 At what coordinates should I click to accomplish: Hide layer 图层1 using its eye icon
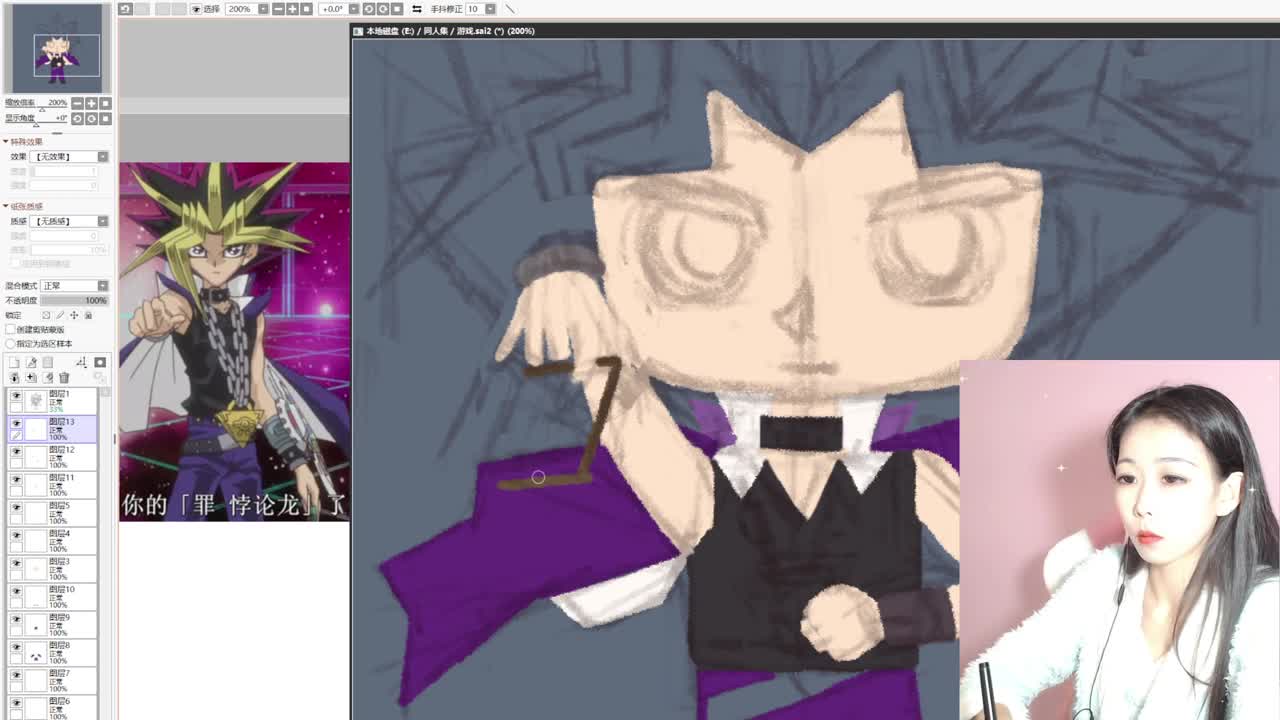click(x=16, y=396)
